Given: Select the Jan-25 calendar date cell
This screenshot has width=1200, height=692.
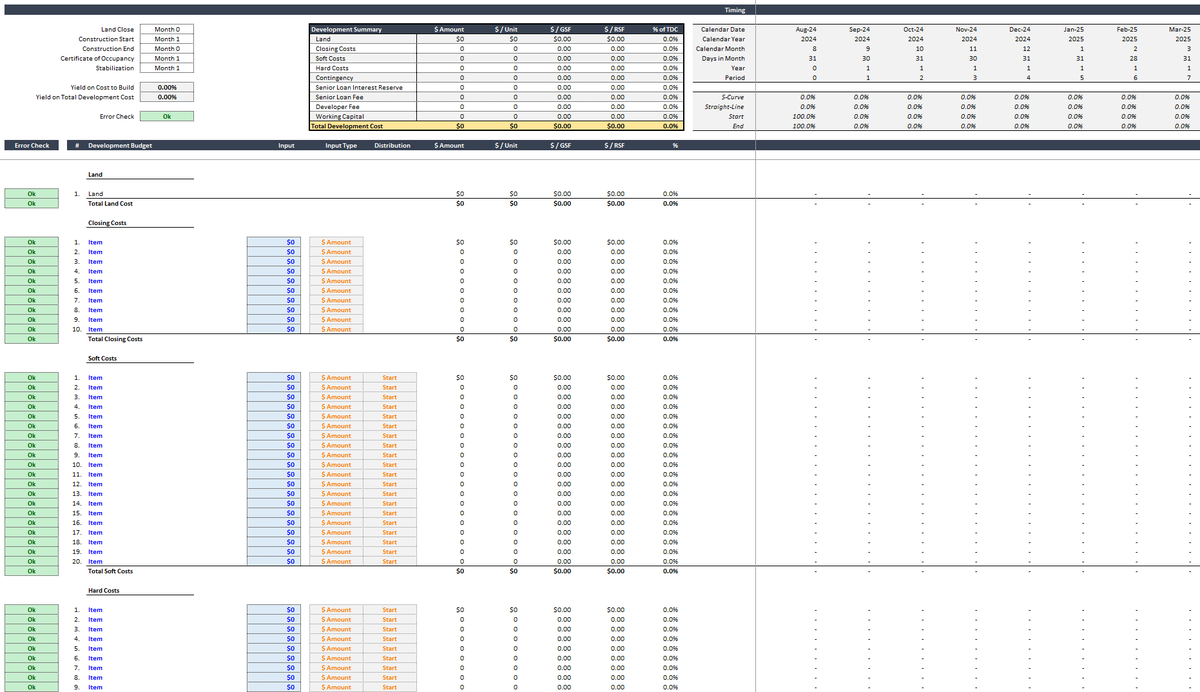Looking at the screenshot, I should click(1073, 30).
